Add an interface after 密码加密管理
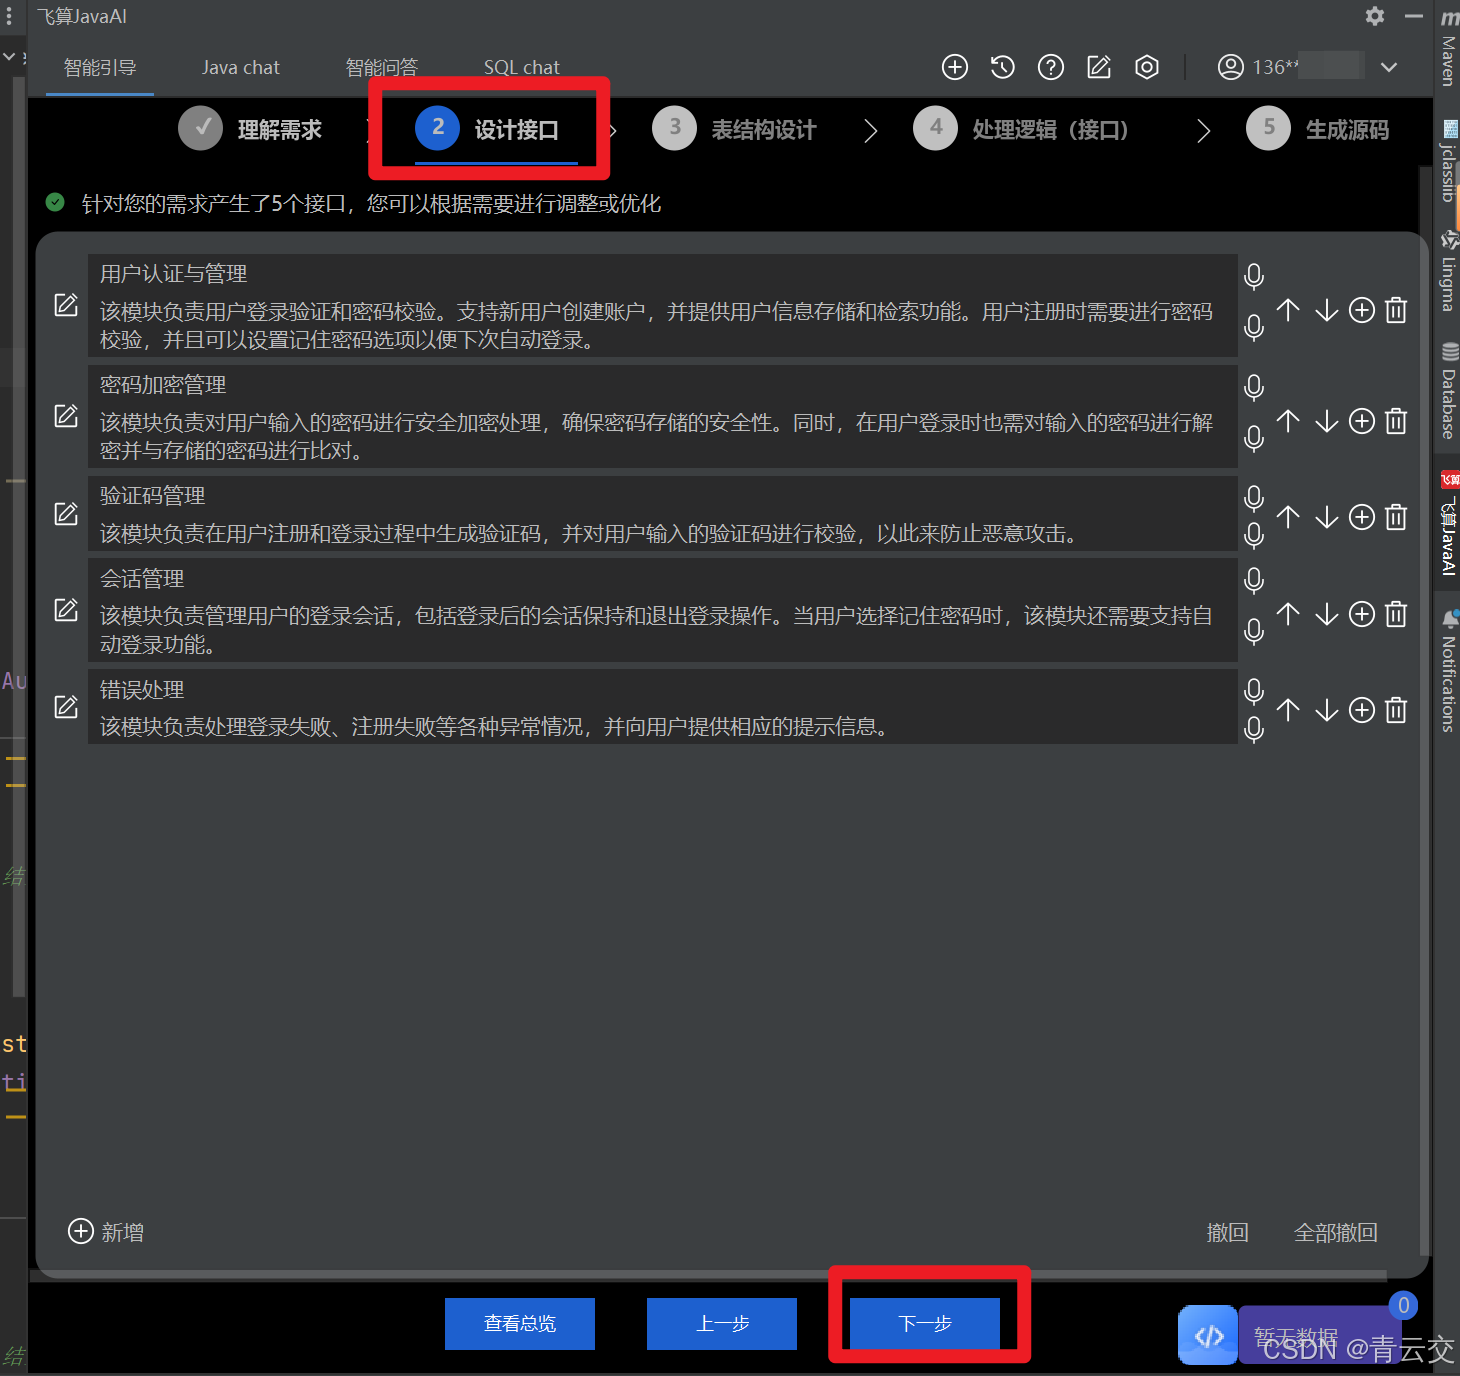 [x=1362, y=421]
